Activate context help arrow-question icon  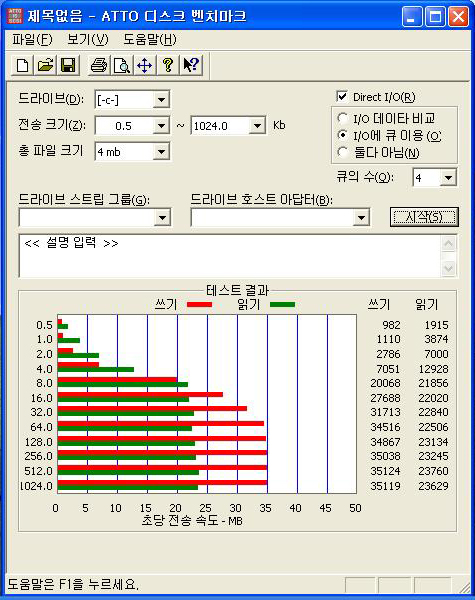click(191, 65)
